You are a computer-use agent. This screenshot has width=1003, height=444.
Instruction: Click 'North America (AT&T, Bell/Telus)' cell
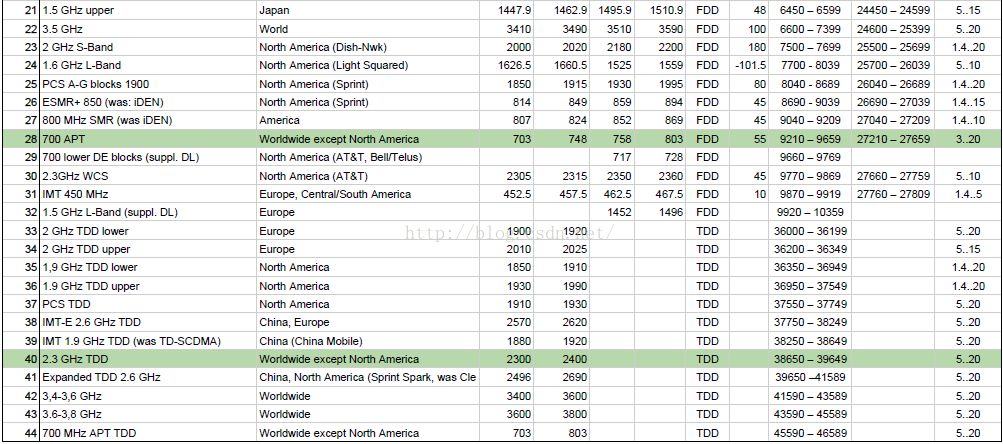click(368, 157)
